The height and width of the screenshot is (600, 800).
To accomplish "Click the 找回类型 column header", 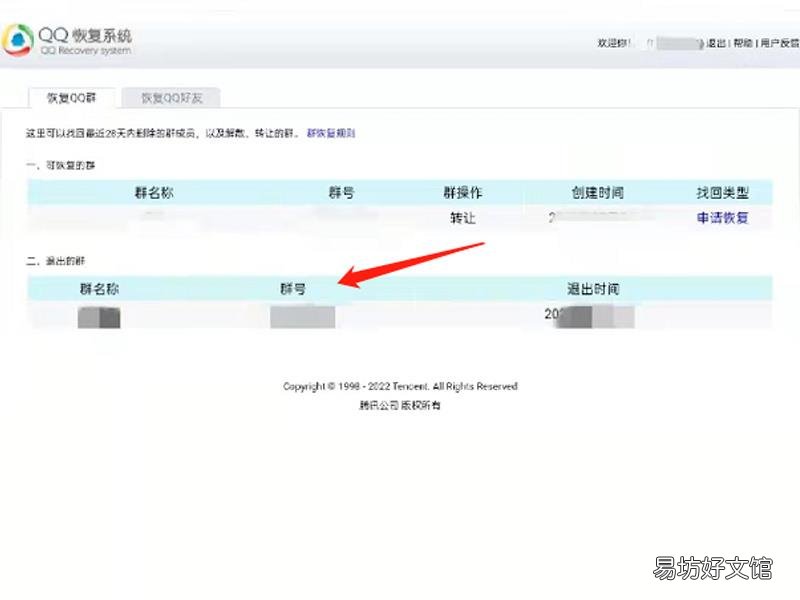I will tap(722, 192).
